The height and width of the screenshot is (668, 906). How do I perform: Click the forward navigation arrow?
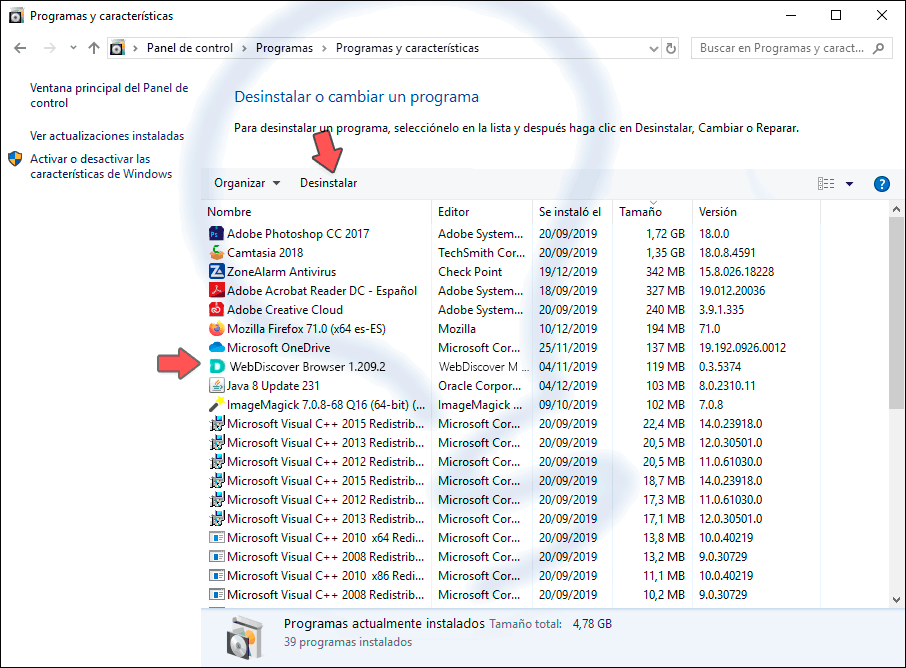(50, 49)
